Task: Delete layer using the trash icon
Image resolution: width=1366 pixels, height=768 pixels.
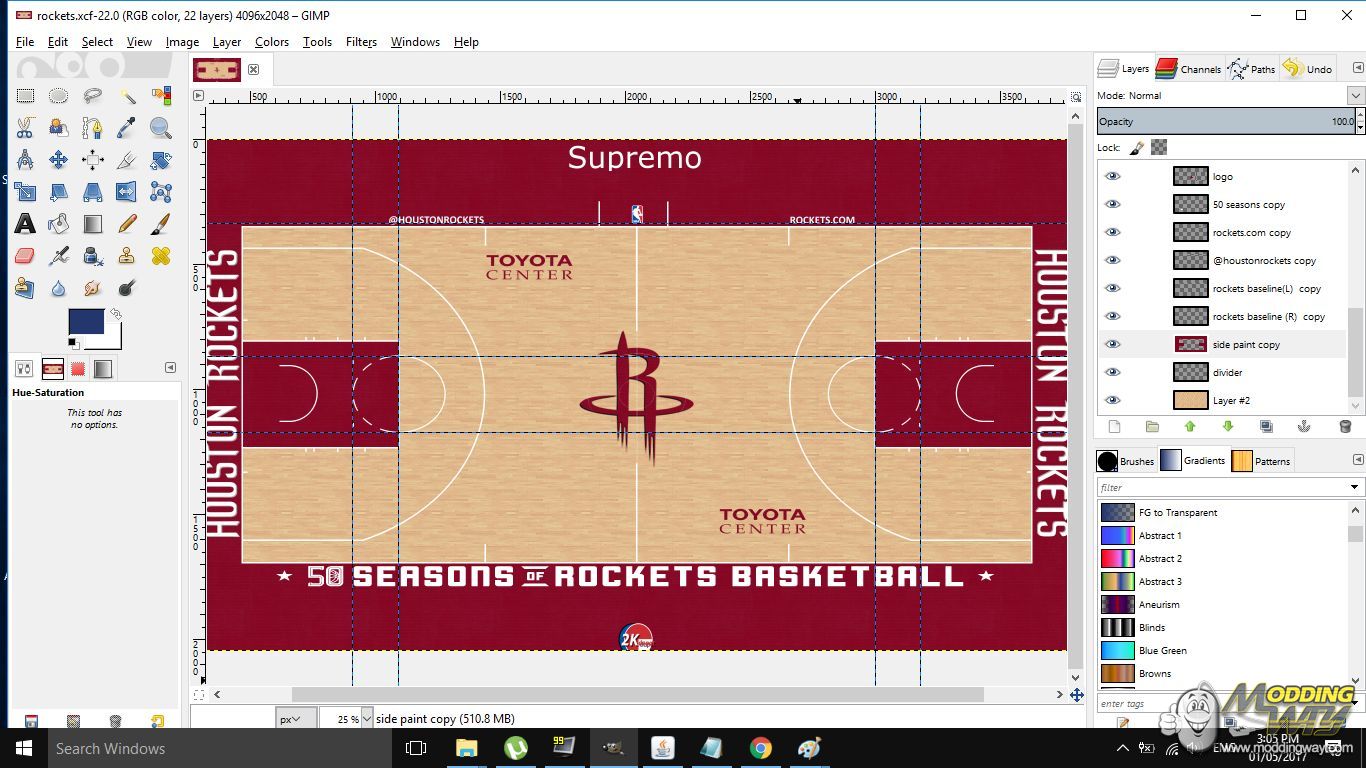Action: click(1344, 427)
